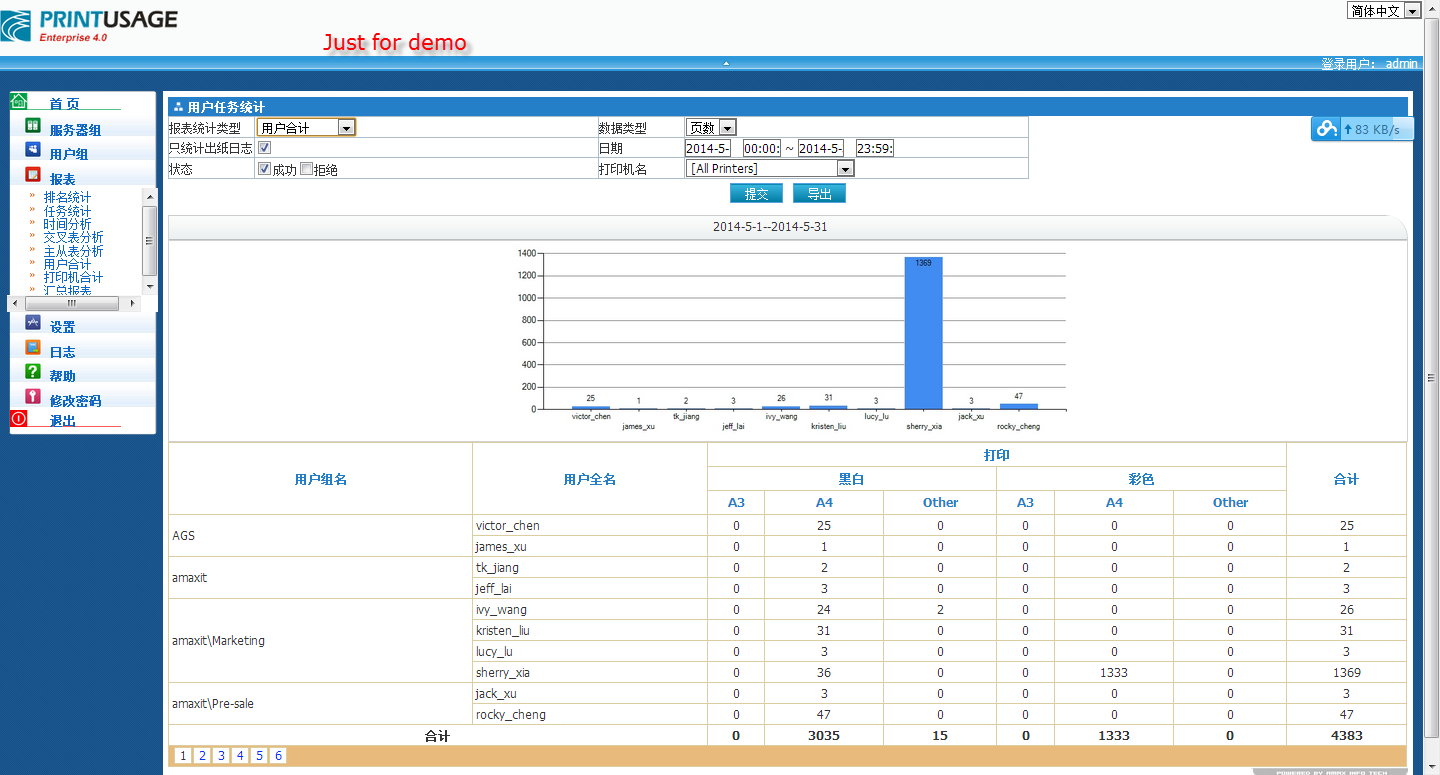Collapse header using small top arrow
The height and width of the screenshot is (775, 1440).
[726, 63]
